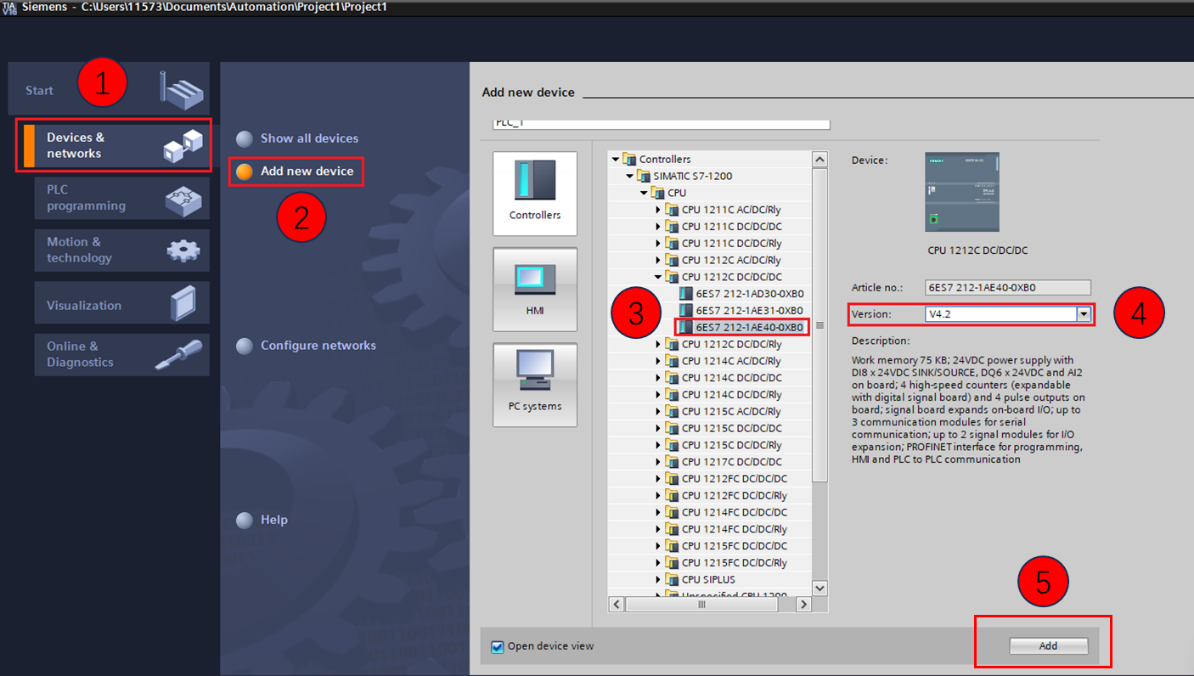Click the horizontal scrollbar thumb of tree
Screen dimensions: 1194x676
(701, 604)
